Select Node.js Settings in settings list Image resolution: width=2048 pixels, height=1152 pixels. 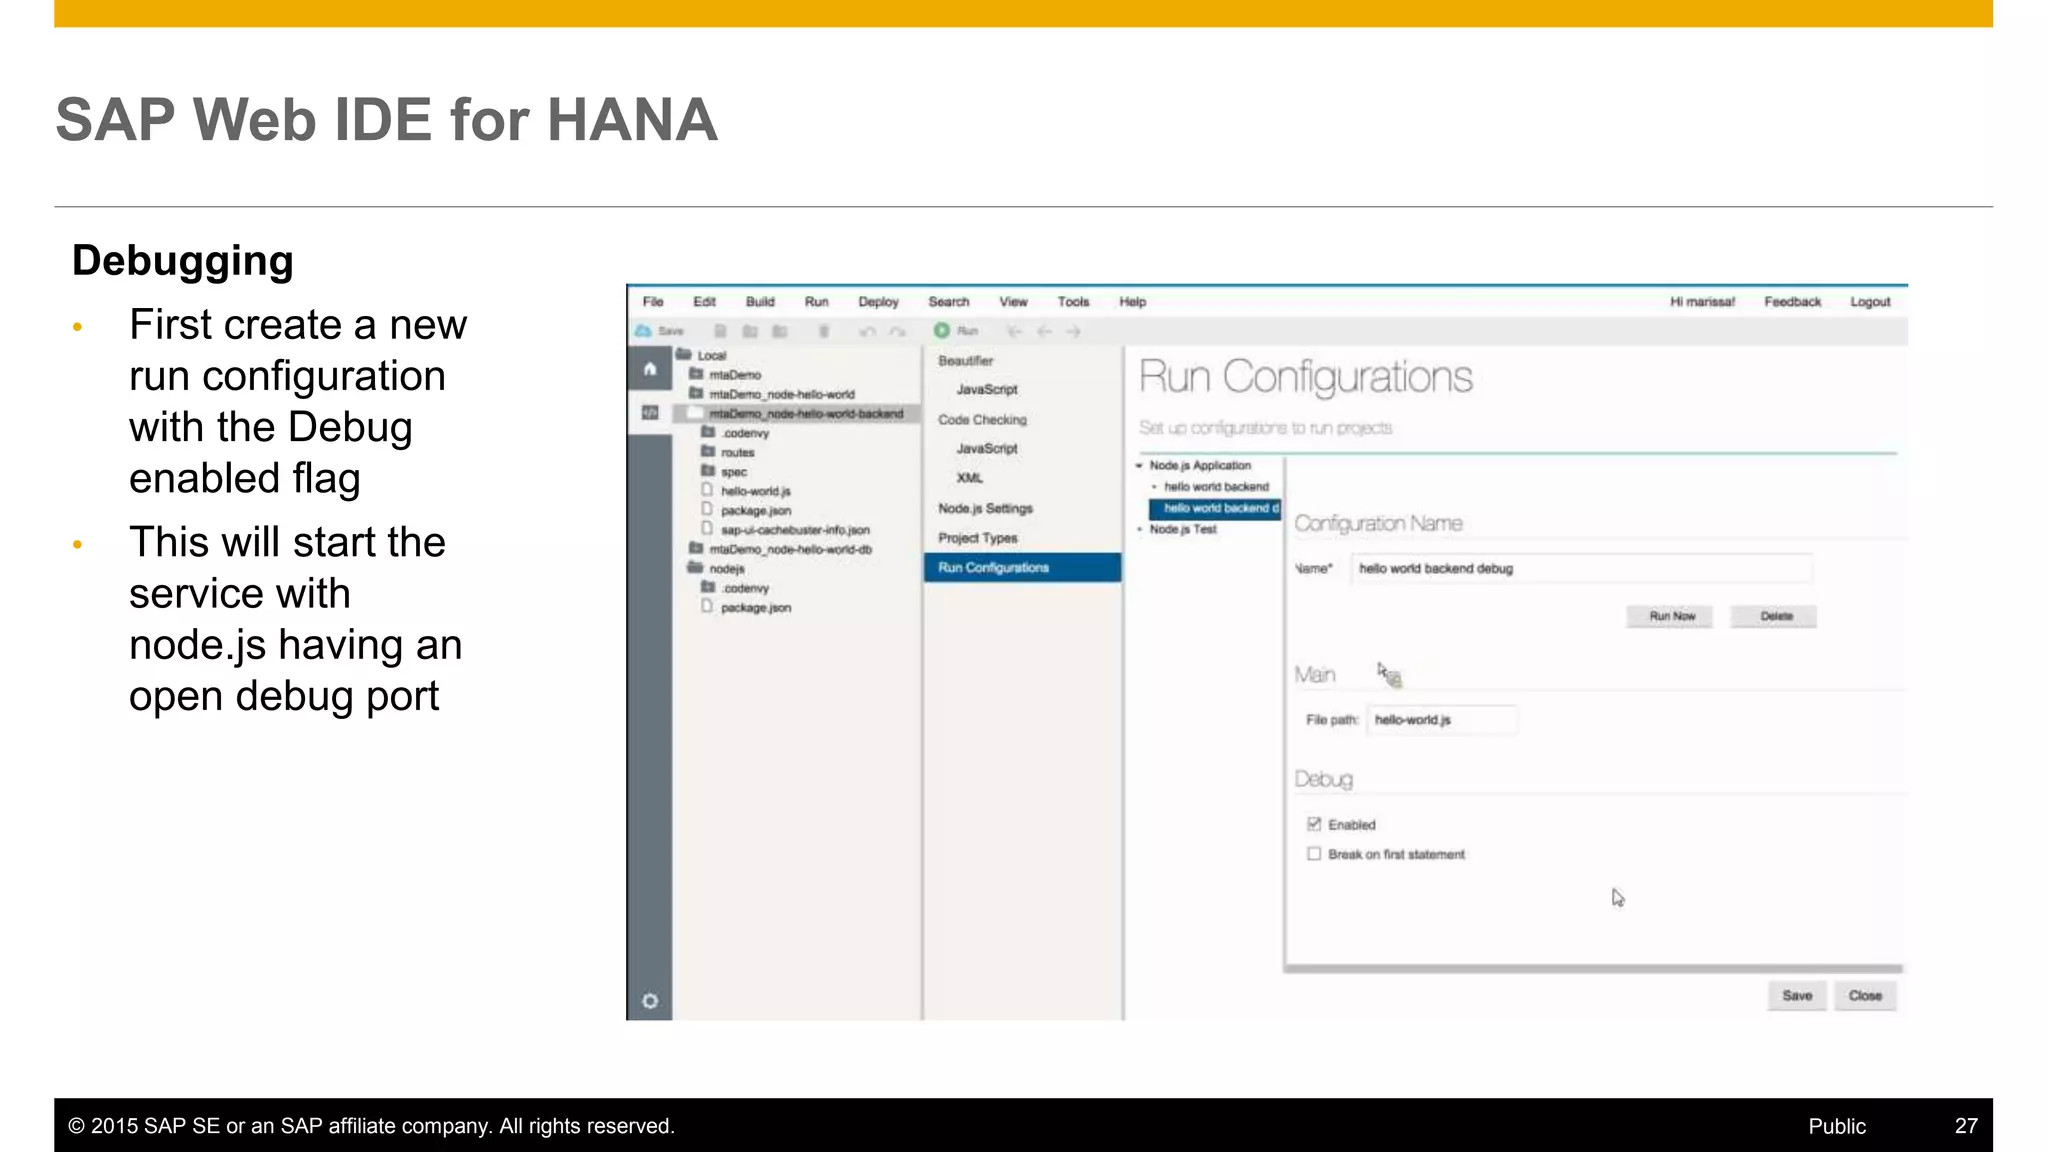(x=985, y=509)
